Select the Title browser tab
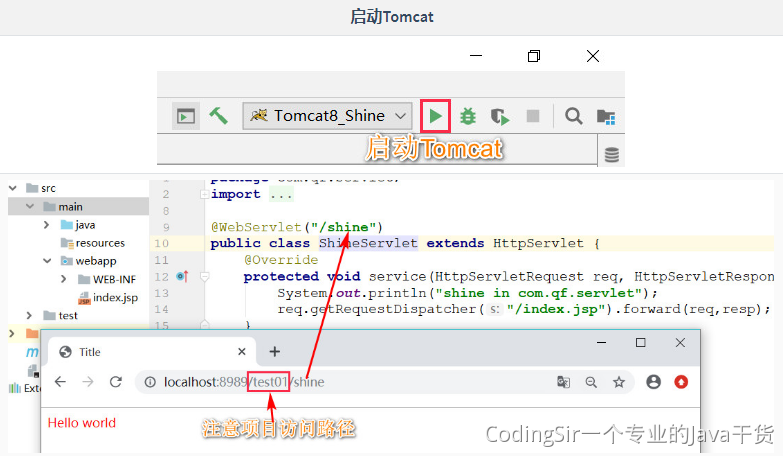The image size is (783, 456). pyautogui.click(x=152, y=352)
